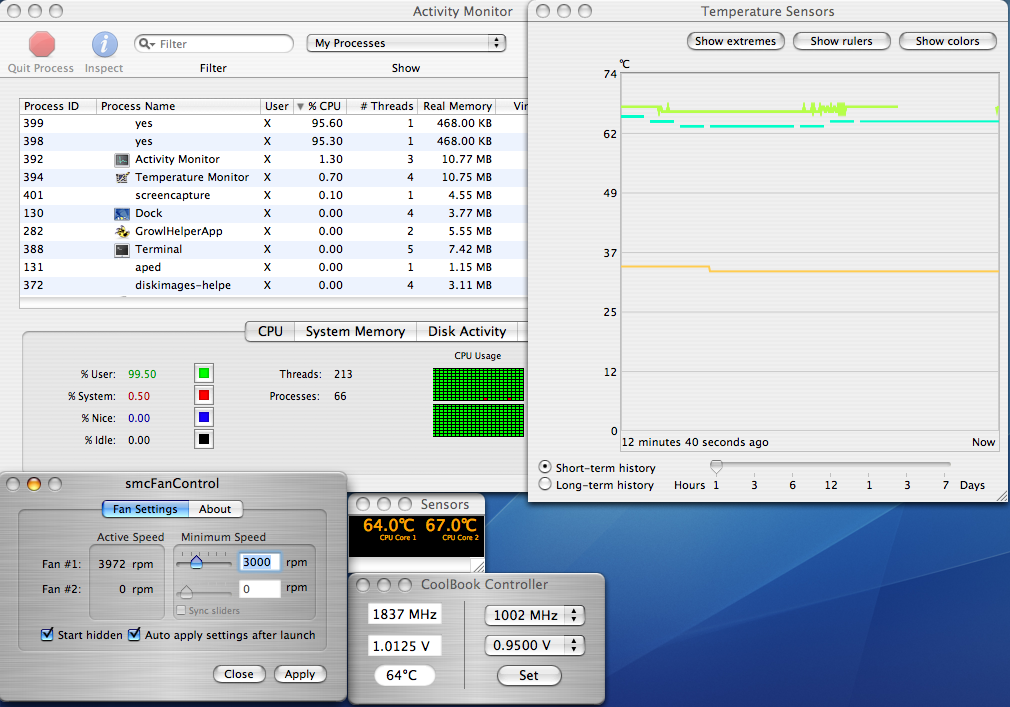Click the Set button in CoolBook Controller
Screen dimensions: 1010x707
[529, 675]
